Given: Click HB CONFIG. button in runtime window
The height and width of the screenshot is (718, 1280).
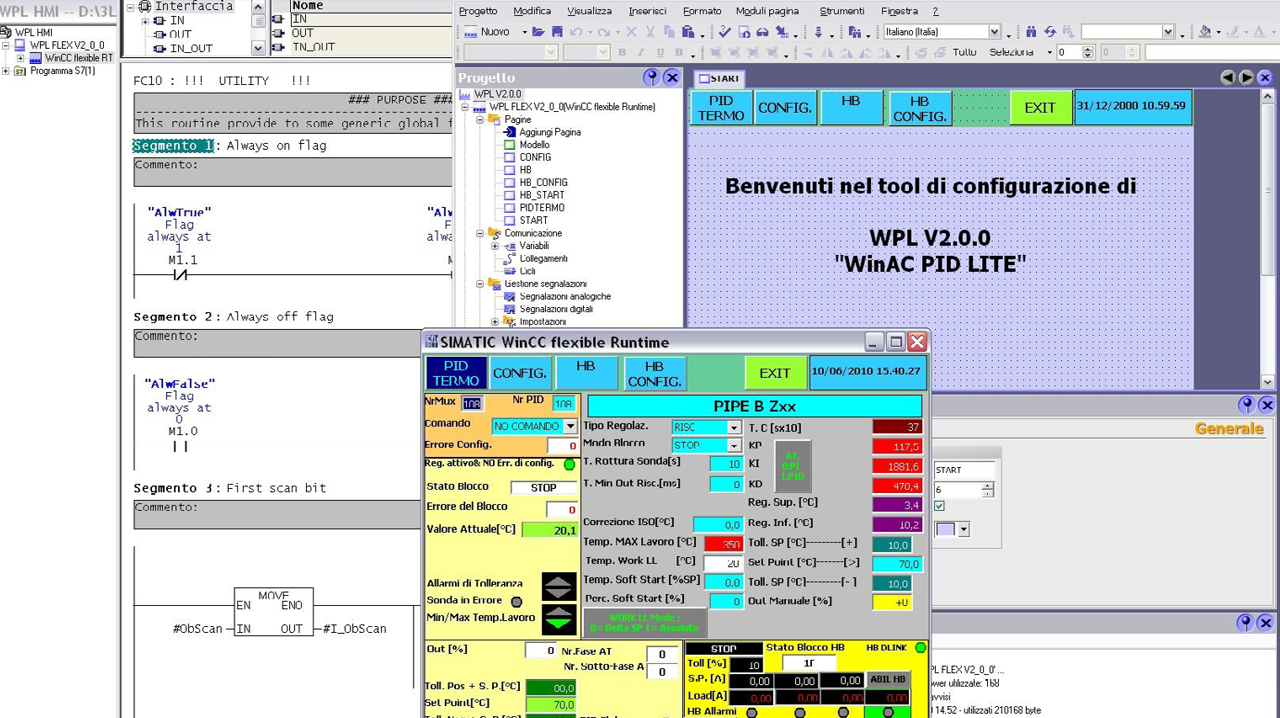Looking at the screenshot, I should pos(655,373).
